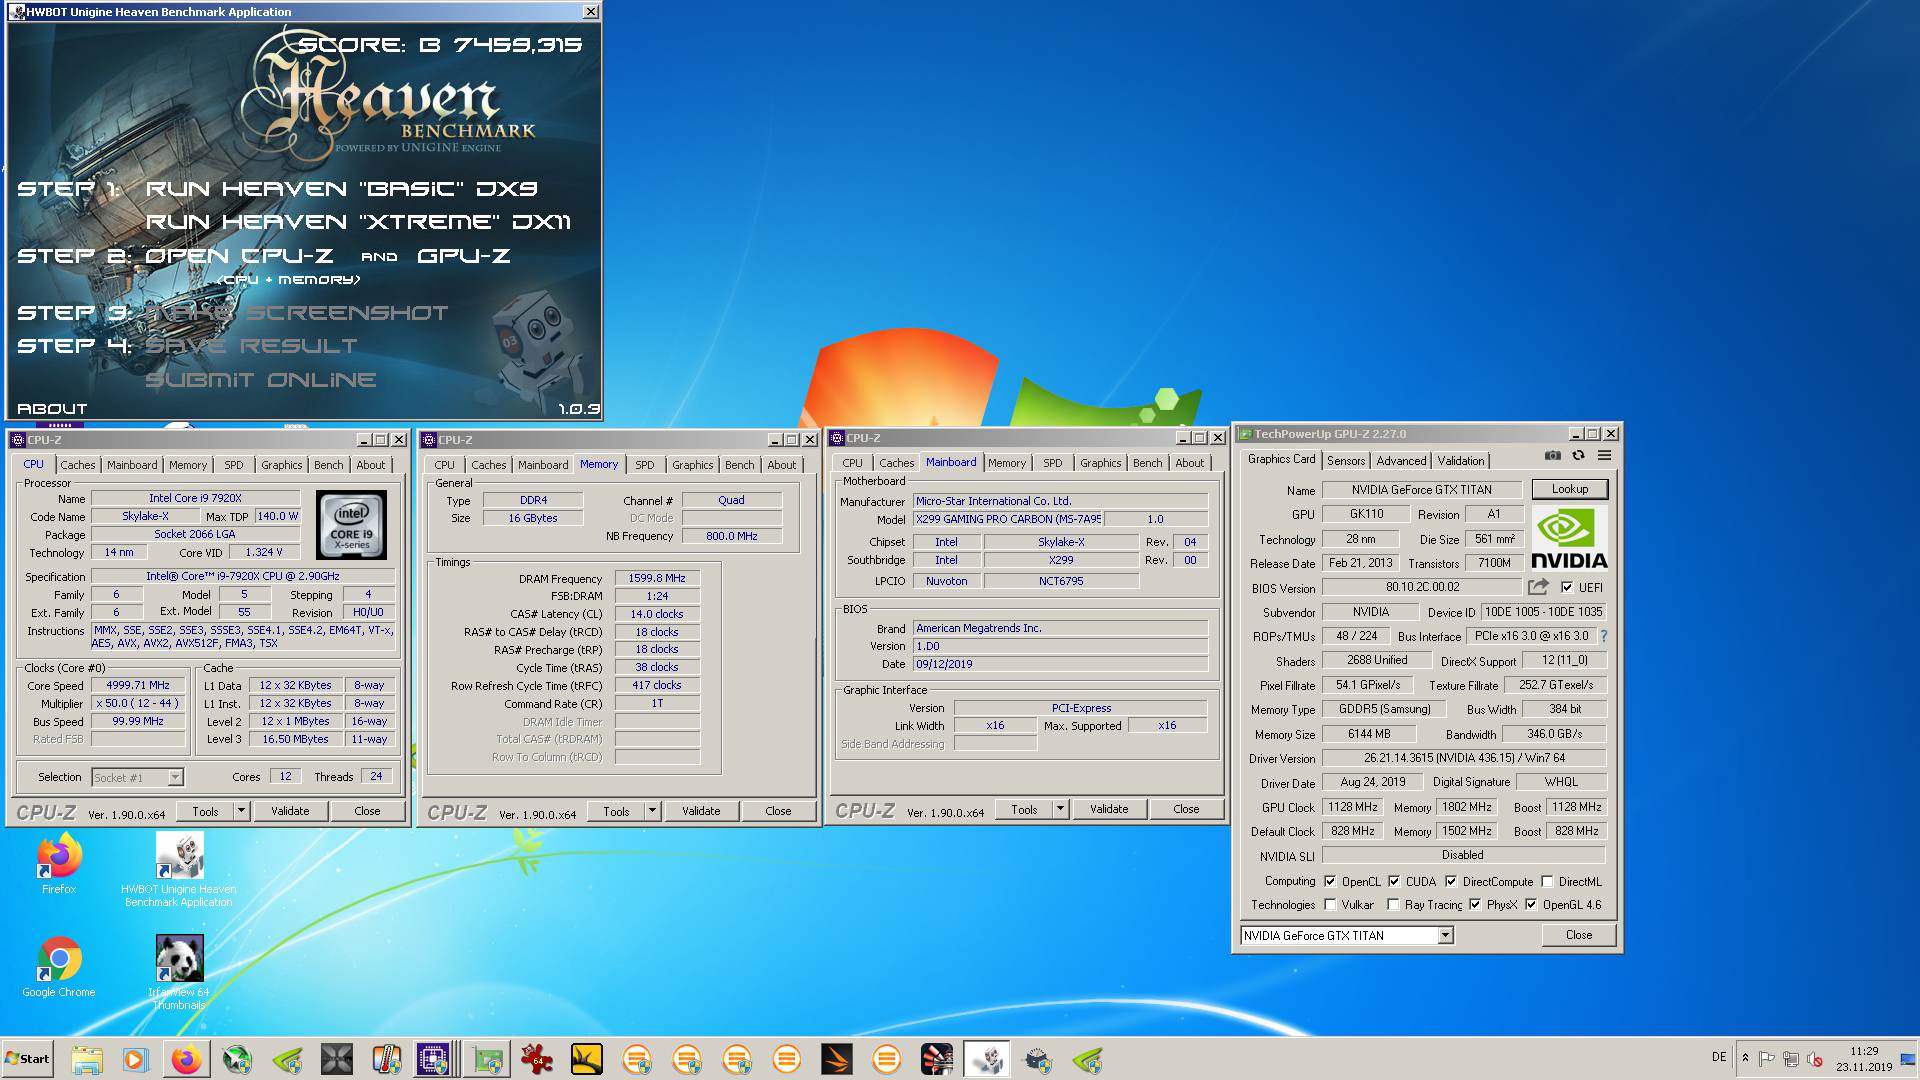Click the DE language indicator in tray
The width and height of the screenshot is (1920, 1080).
point(1719,1057)
